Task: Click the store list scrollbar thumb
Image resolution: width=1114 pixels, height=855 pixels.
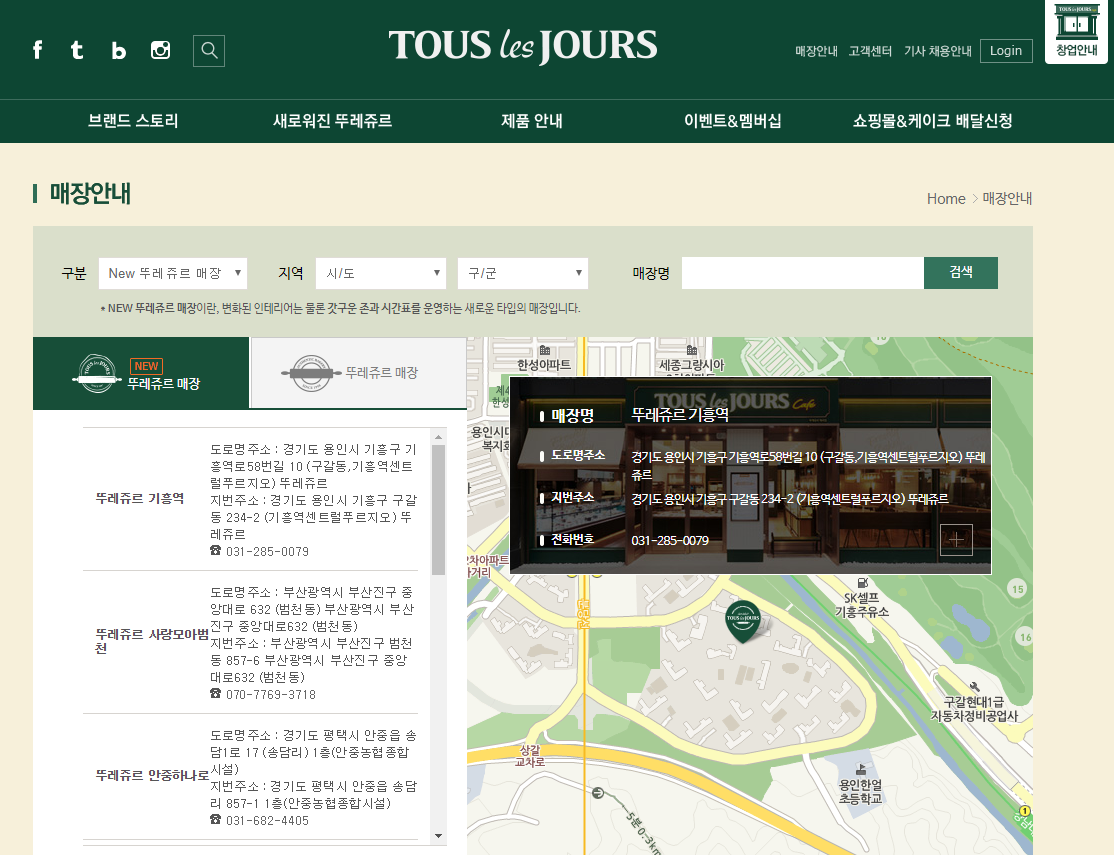Action: pos(438,510)
